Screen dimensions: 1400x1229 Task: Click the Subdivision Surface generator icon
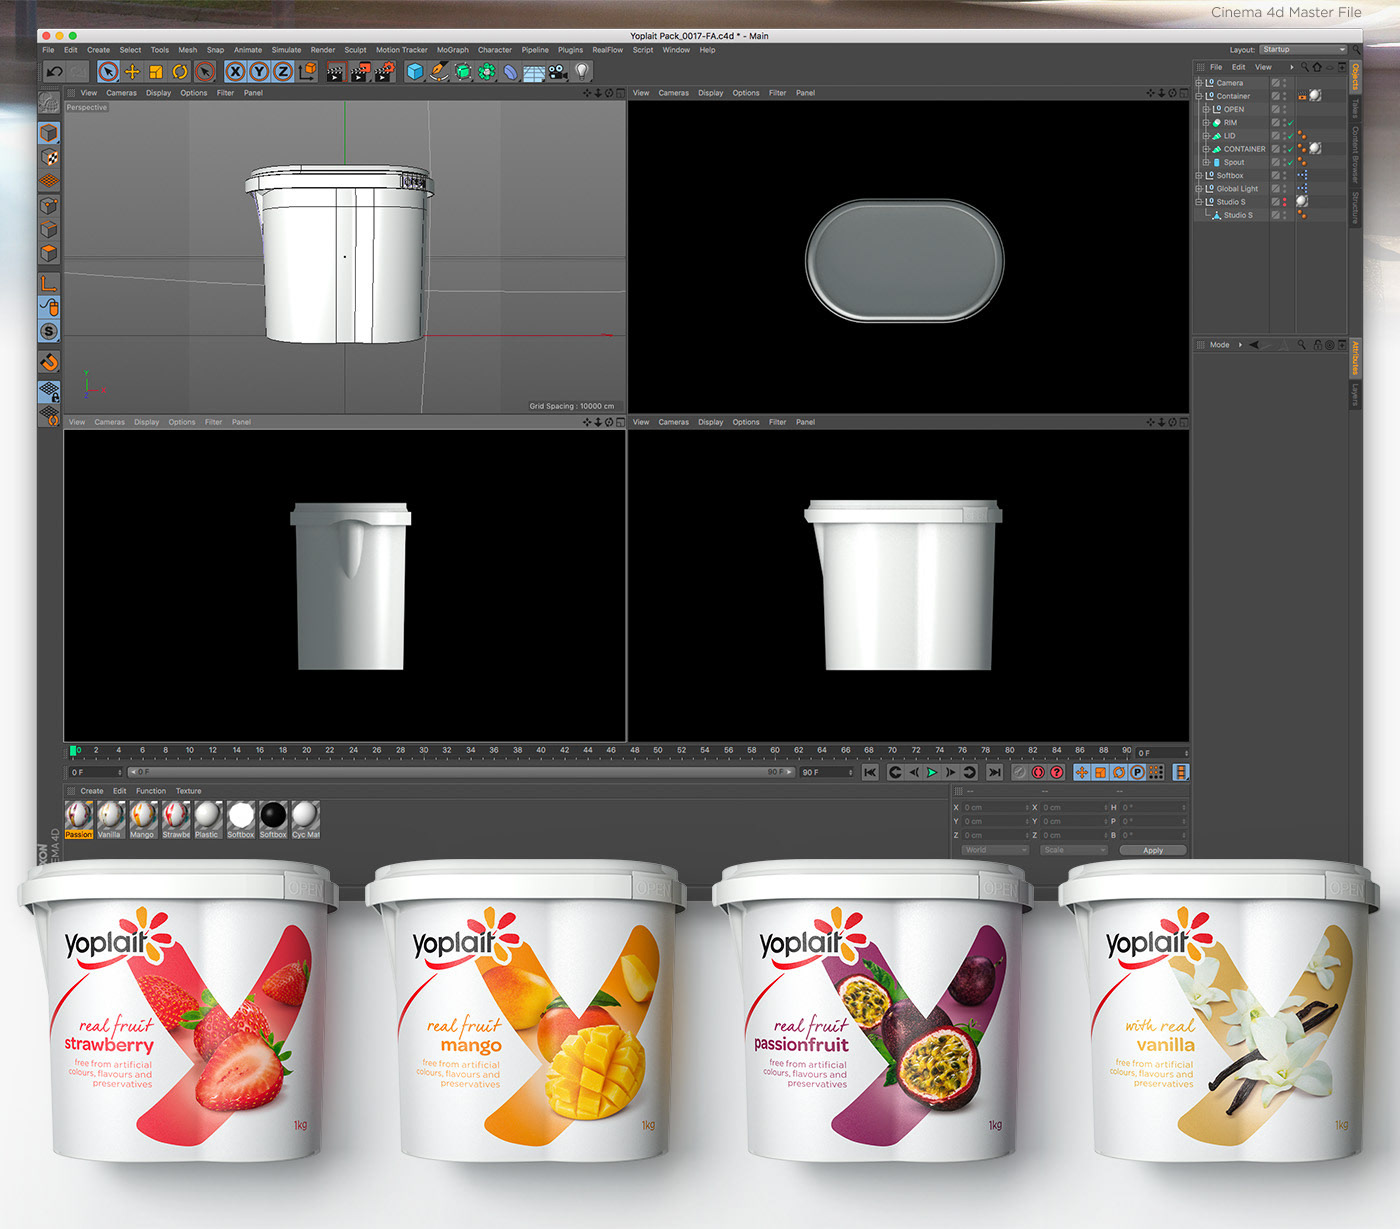pos(463,71)
